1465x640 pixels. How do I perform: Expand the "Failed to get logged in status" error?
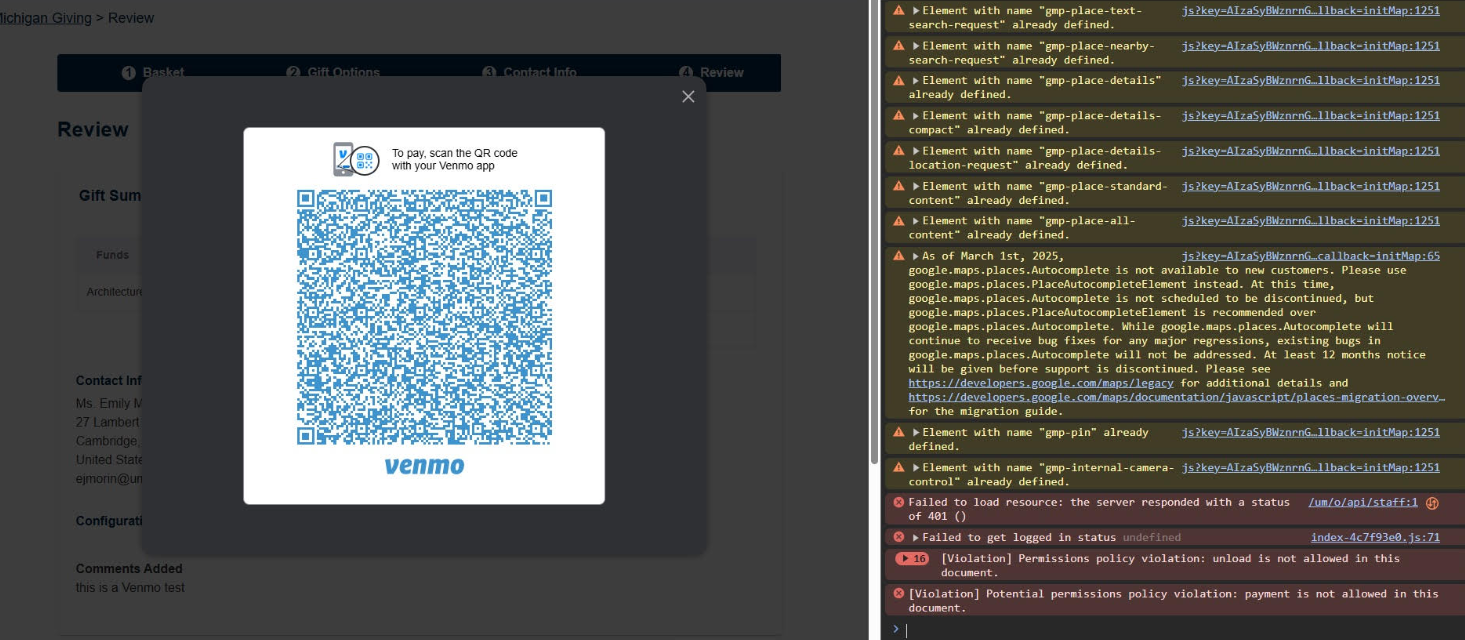click(916, 537)
